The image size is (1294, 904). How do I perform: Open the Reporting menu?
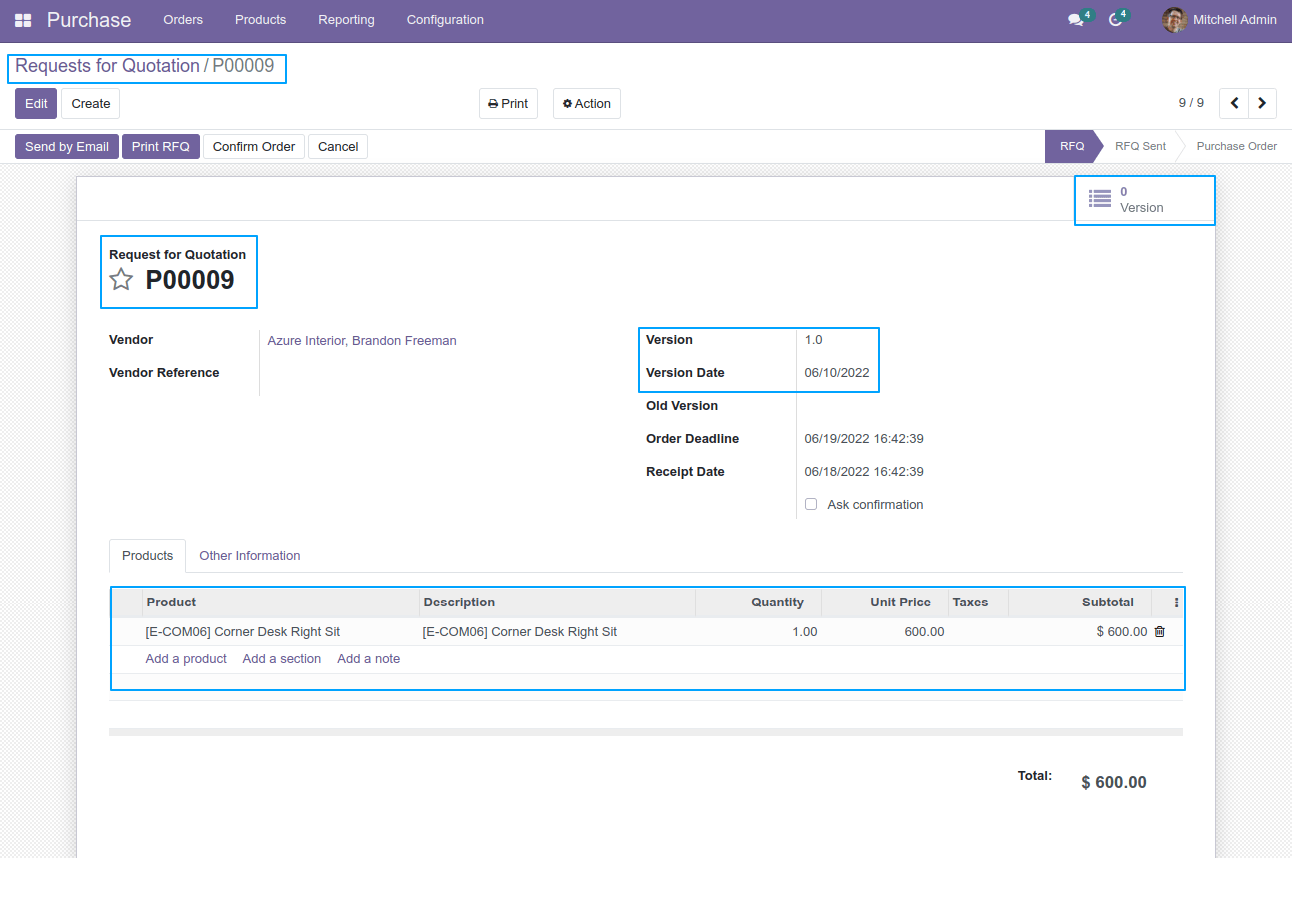[346, 20]
